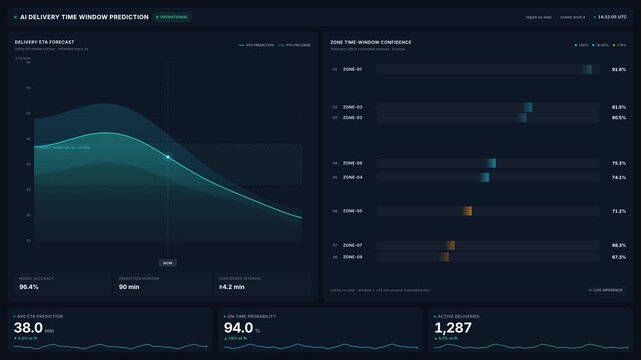
Task: Click the 81.5% value for ZONE-03
Action: coord(619,107)
